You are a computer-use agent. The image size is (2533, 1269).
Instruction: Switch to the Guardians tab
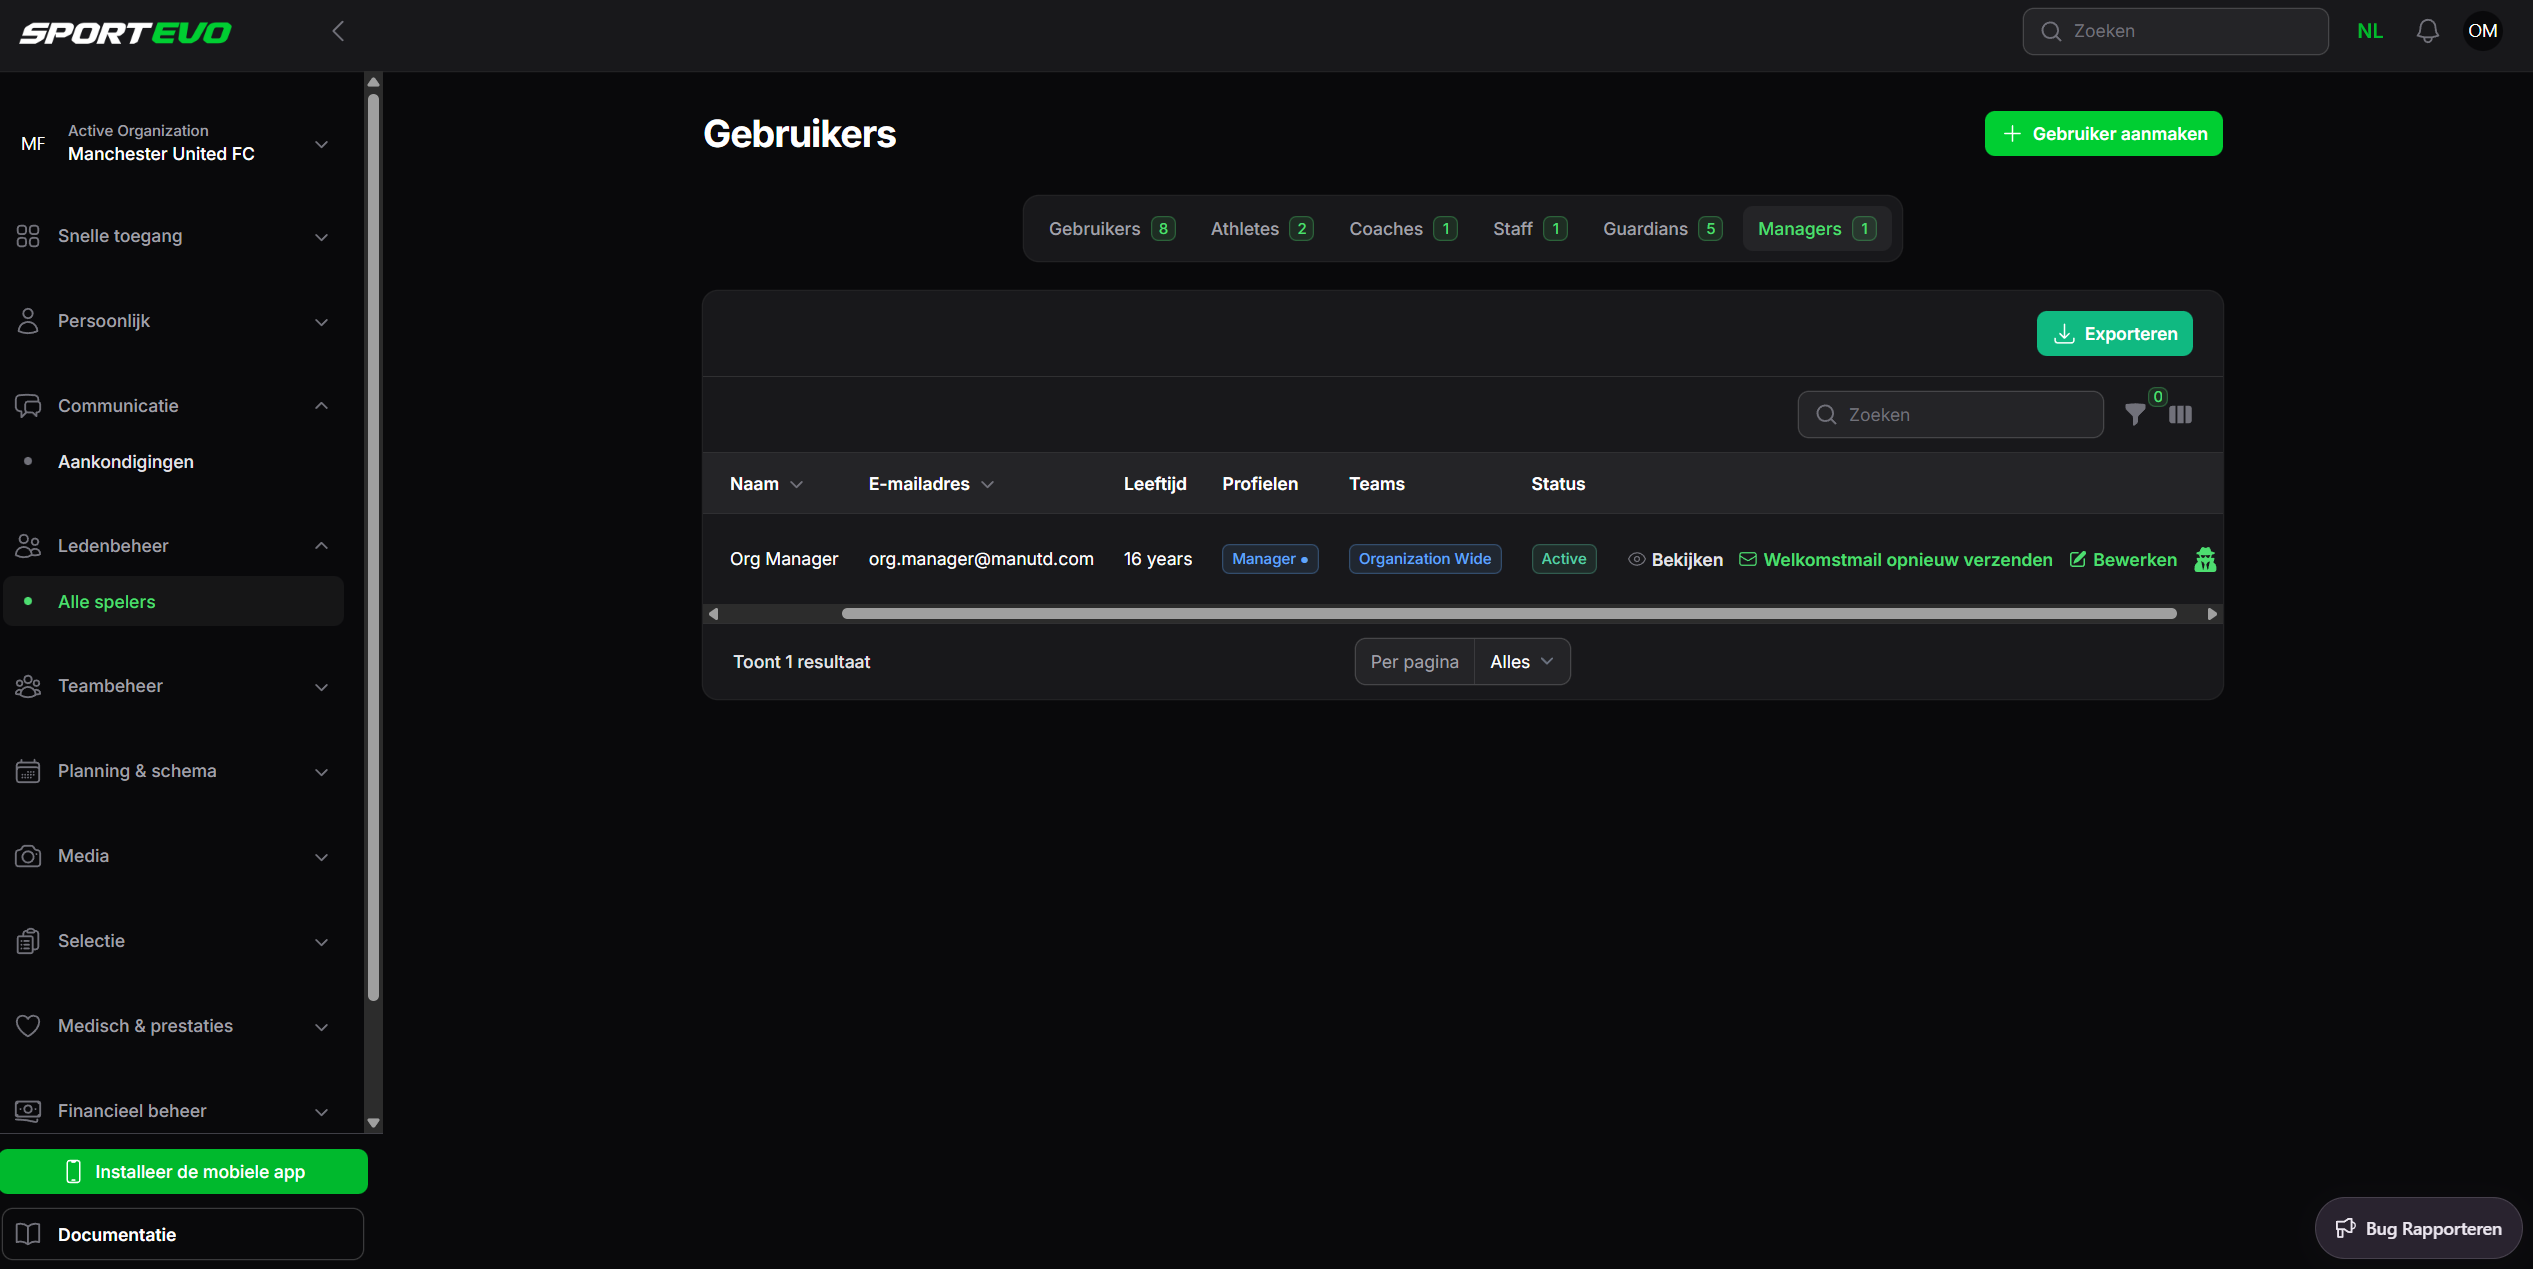pos(1661,229)
